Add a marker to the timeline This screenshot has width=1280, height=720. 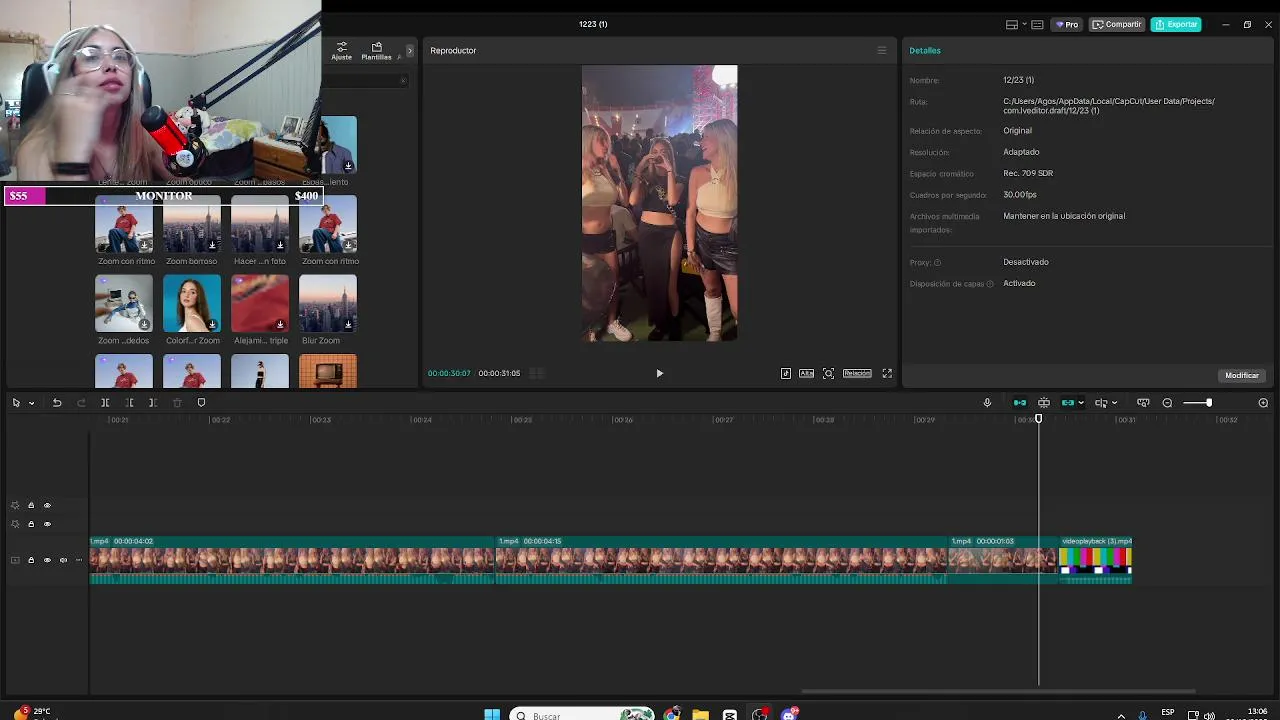[x=201, y=403]
